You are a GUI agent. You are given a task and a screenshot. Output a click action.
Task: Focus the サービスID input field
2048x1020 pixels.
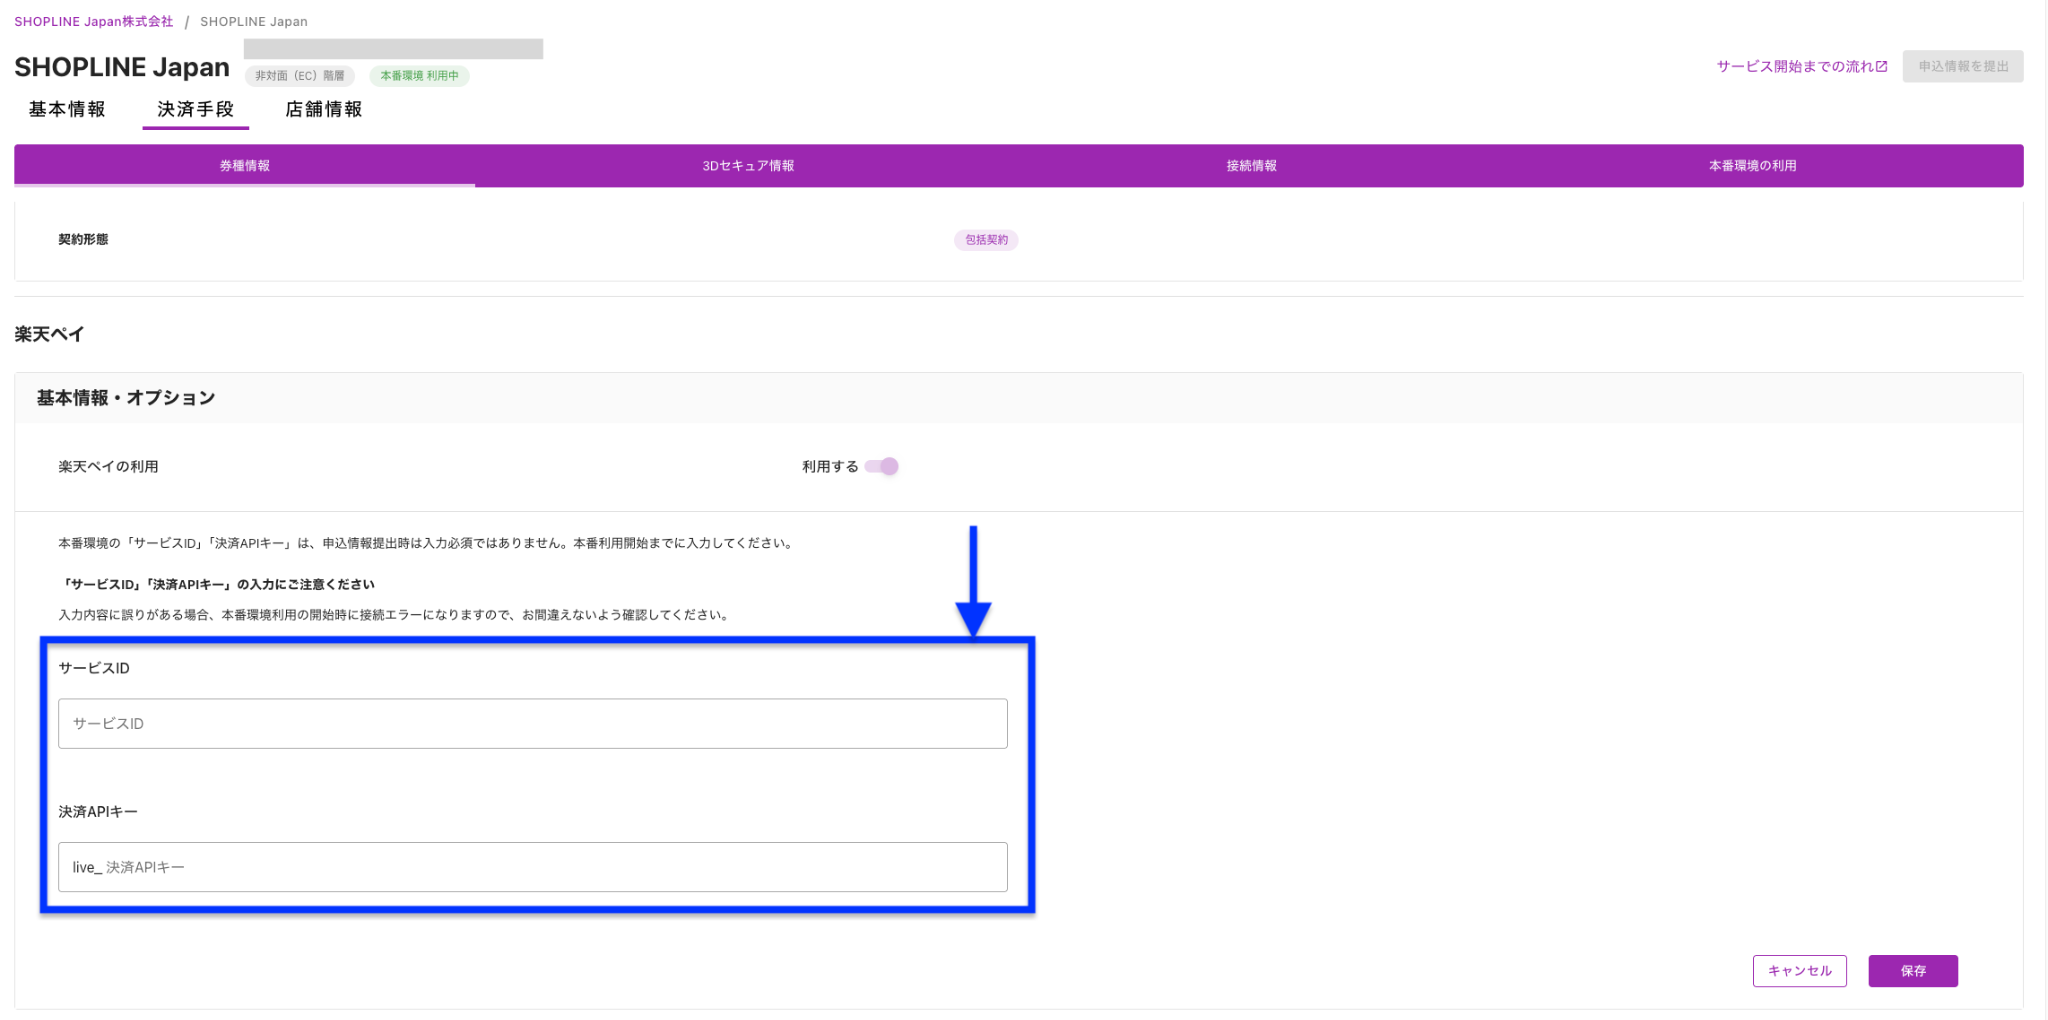(533, 723)
